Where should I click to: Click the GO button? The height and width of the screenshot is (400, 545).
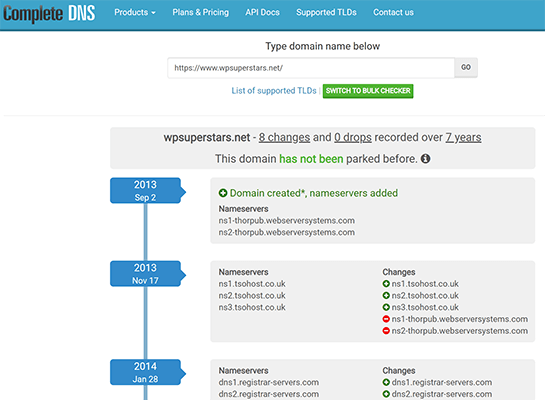(466, 67)
